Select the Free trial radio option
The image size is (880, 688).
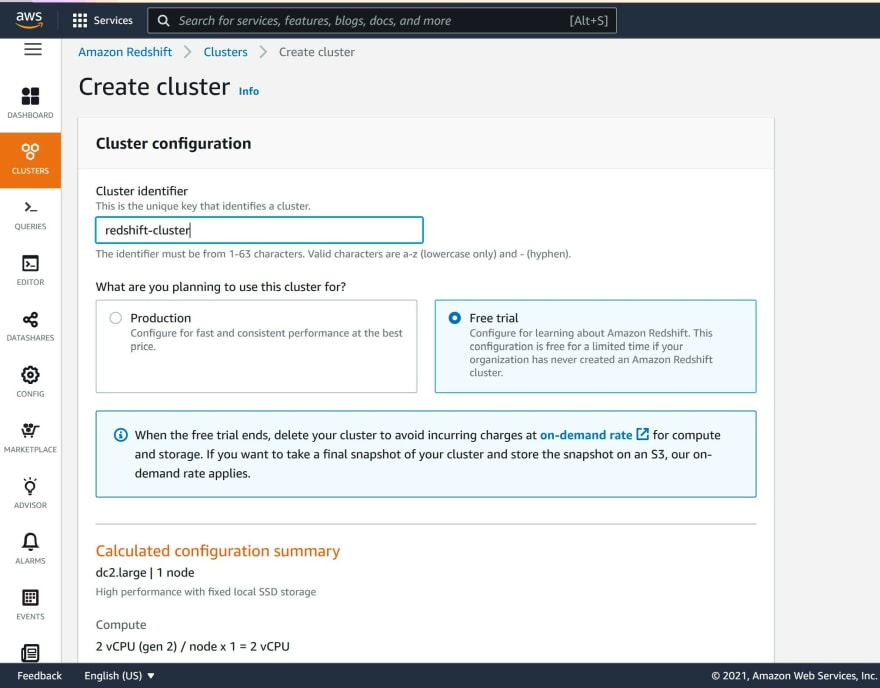[x=455, y=318]
